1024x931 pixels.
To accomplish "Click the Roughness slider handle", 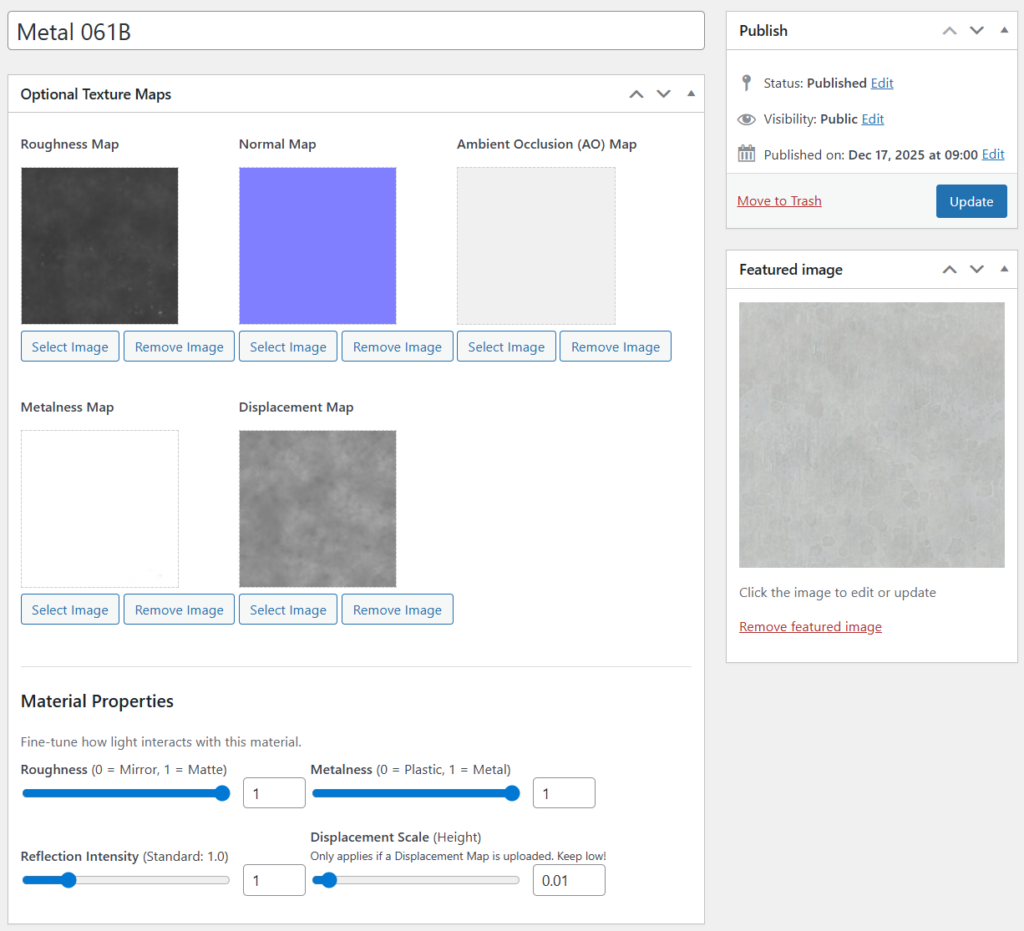I will [222, 794].
